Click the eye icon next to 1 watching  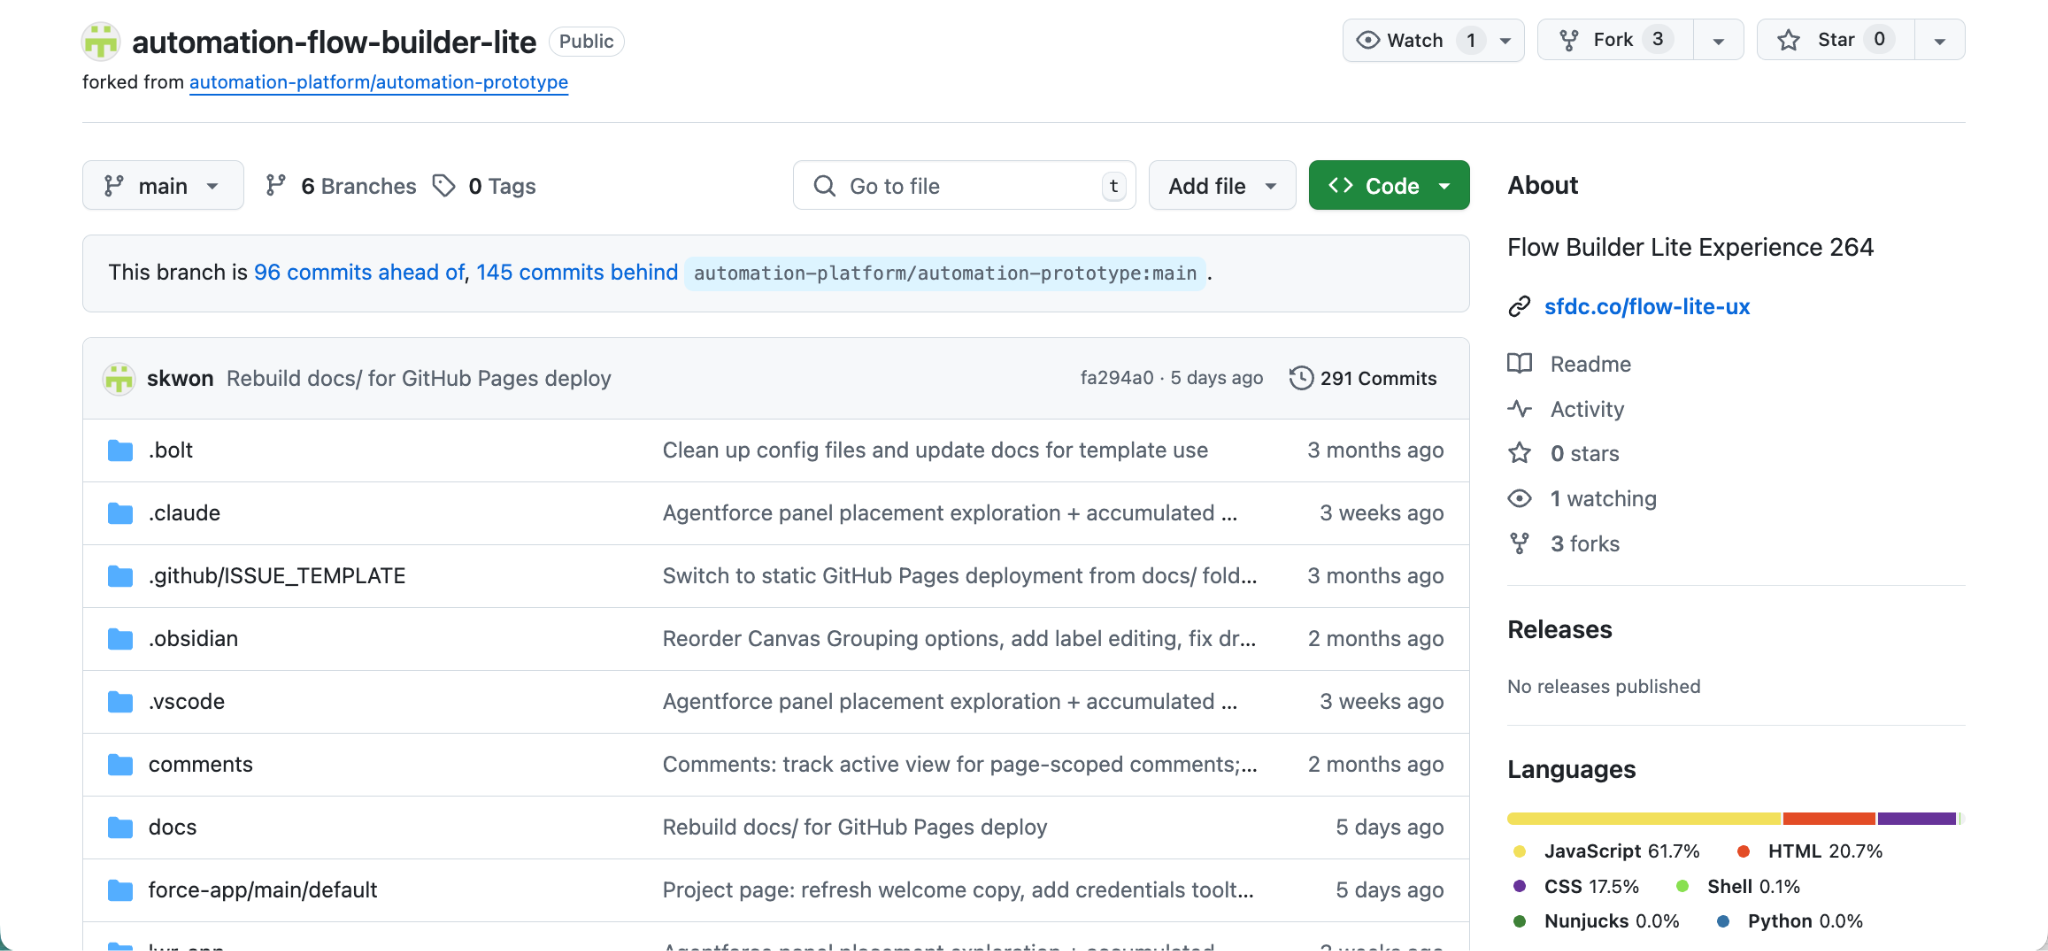coord(1519,498)
